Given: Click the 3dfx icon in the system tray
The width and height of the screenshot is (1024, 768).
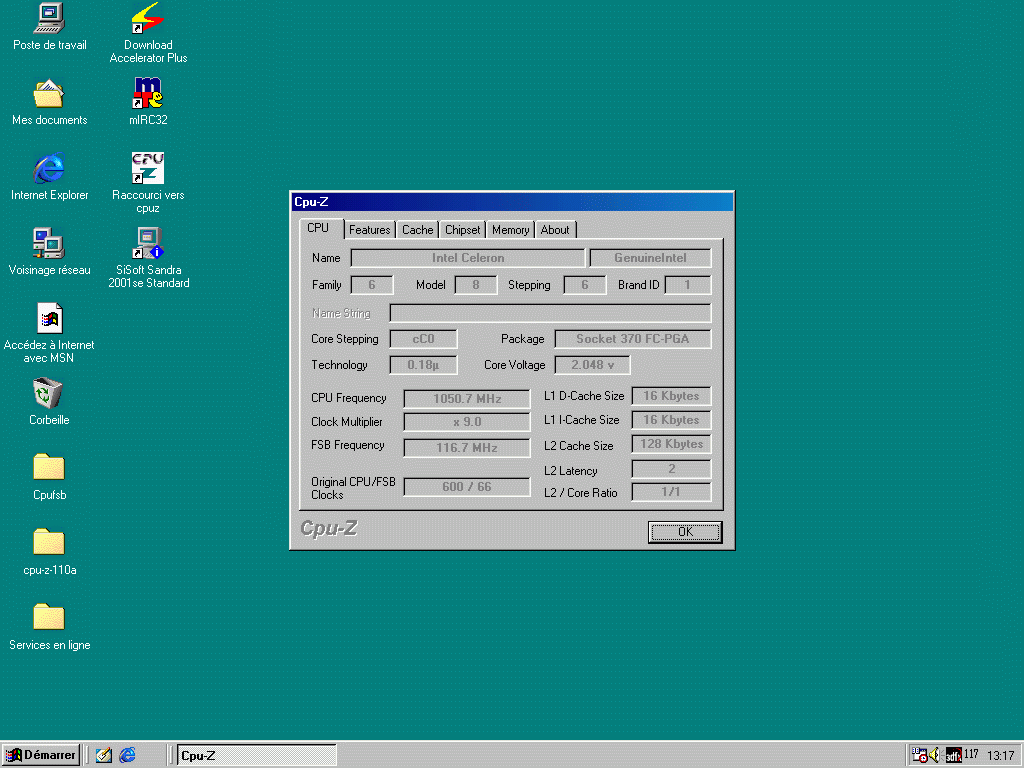Looking at the screenshot, I should 953,755.
